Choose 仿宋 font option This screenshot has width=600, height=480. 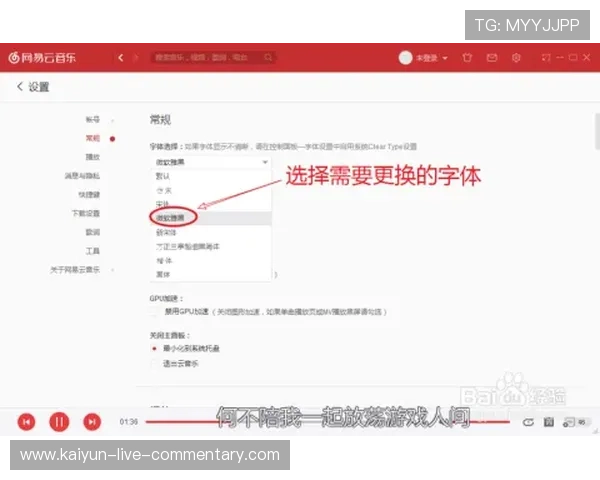point(210,190)
